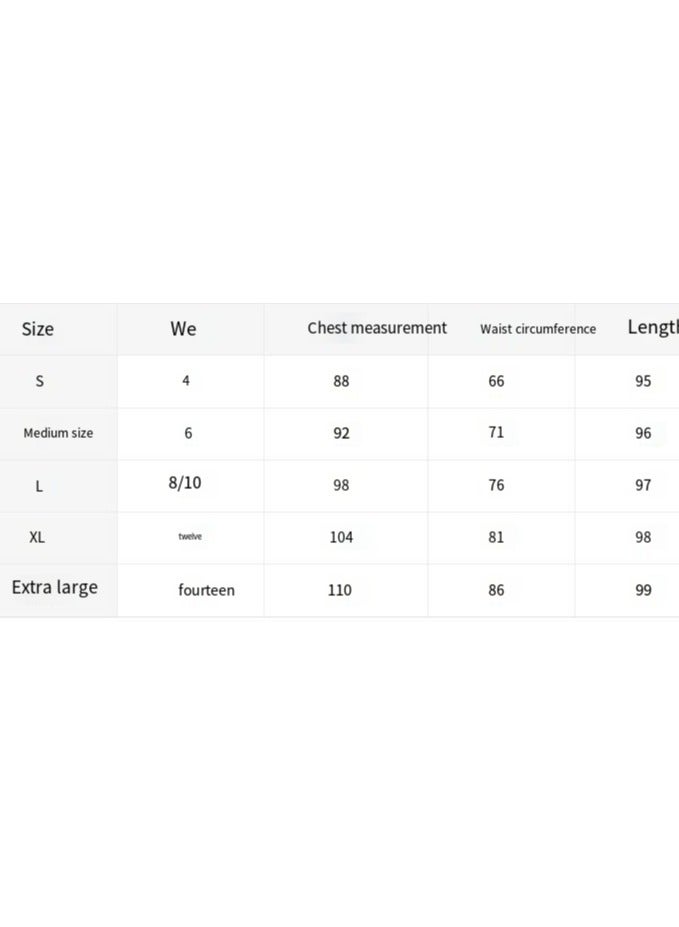
Task: Select the 'Chest measurement' header cell
Action: click(377, 328)
